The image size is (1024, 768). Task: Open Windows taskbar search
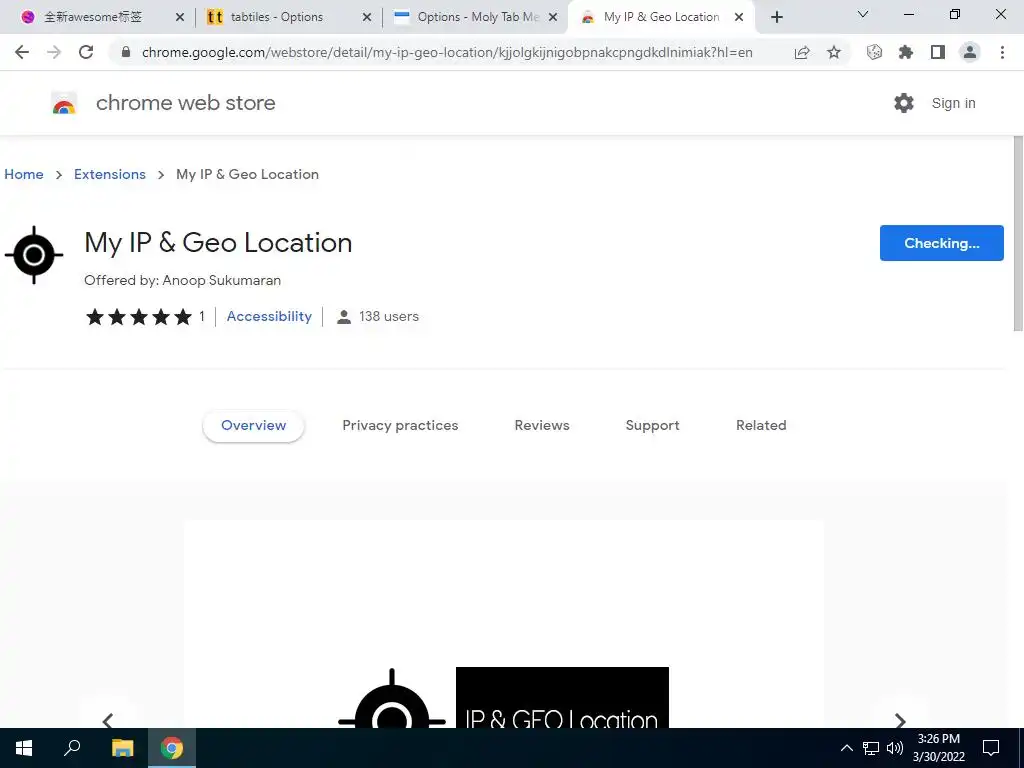coord(72,748)
